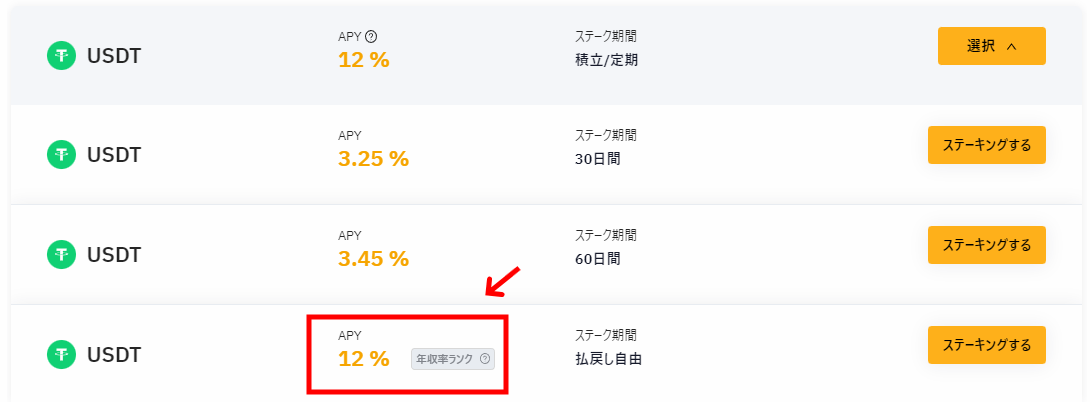Click ステーキングする for the 払戻し自由 plan
Image resolution: width=1090 pixels, height=402 pixels.
click(986, 345)
